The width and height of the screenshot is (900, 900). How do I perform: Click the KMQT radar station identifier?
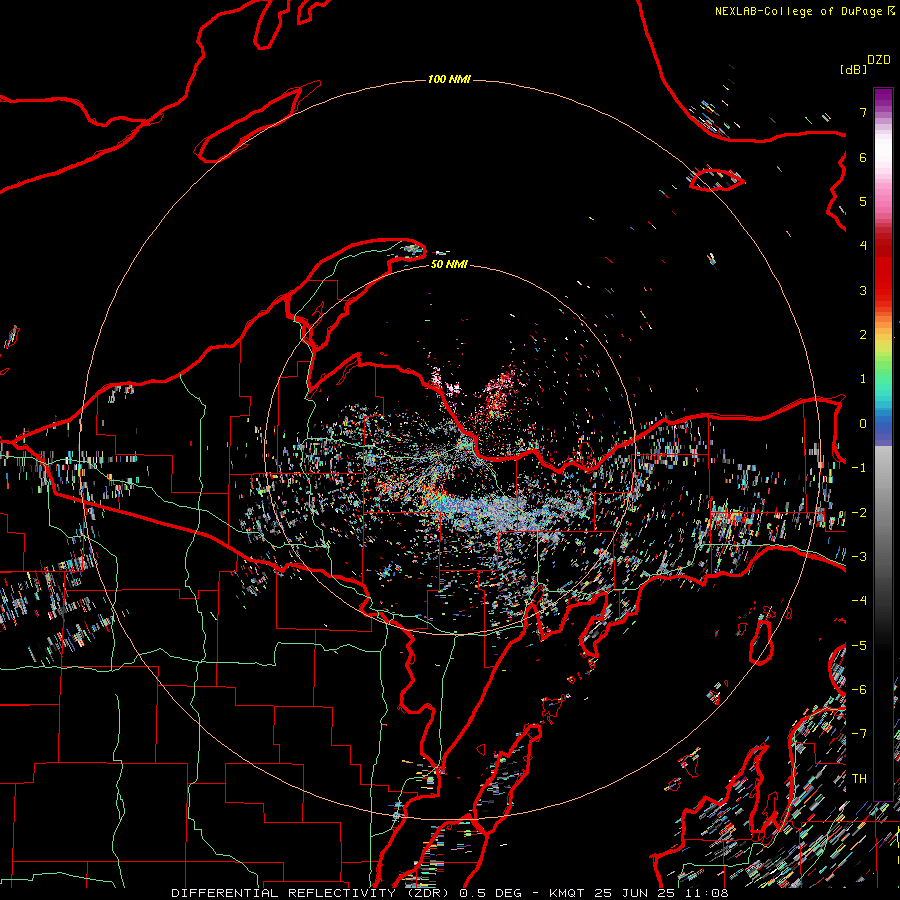tap(567, 893)
